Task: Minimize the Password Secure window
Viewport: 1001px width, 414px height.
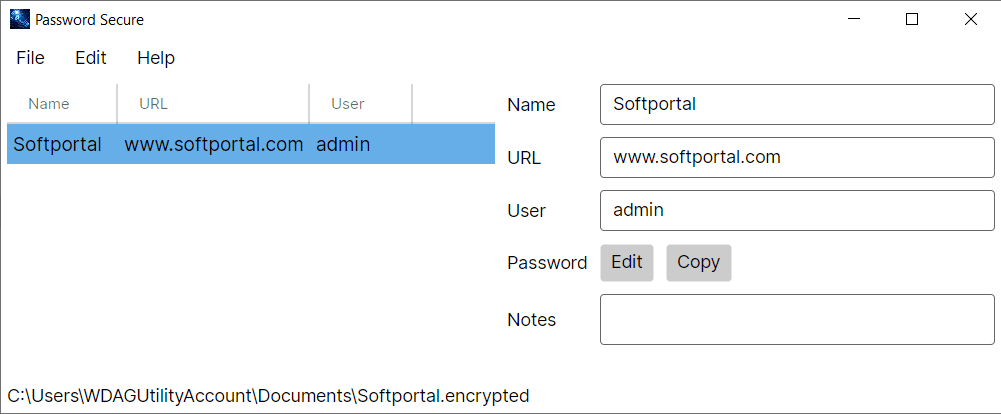Action: pyautogui.click(x=853, y=19)
